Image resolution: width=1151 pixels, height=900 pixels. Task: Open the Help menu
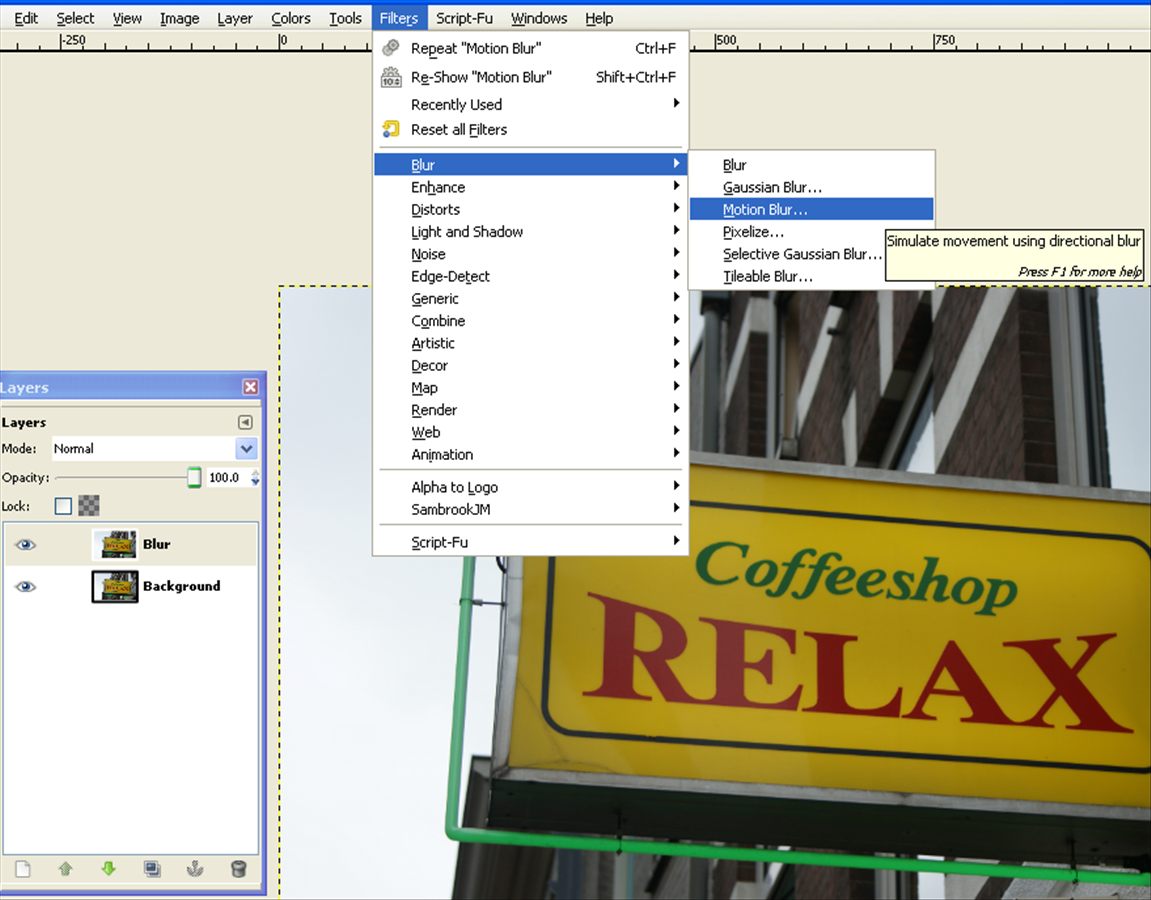pyautogui.click(x=599, y=18)
